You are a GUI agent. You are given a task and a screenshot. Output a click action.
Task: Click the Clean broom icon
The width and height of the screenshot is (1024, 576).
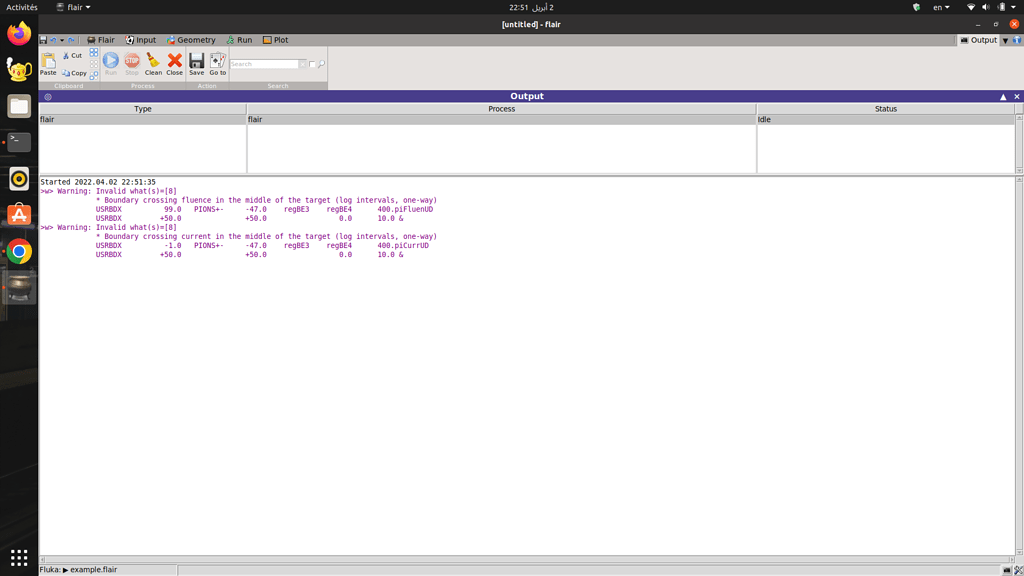(153, 62)
